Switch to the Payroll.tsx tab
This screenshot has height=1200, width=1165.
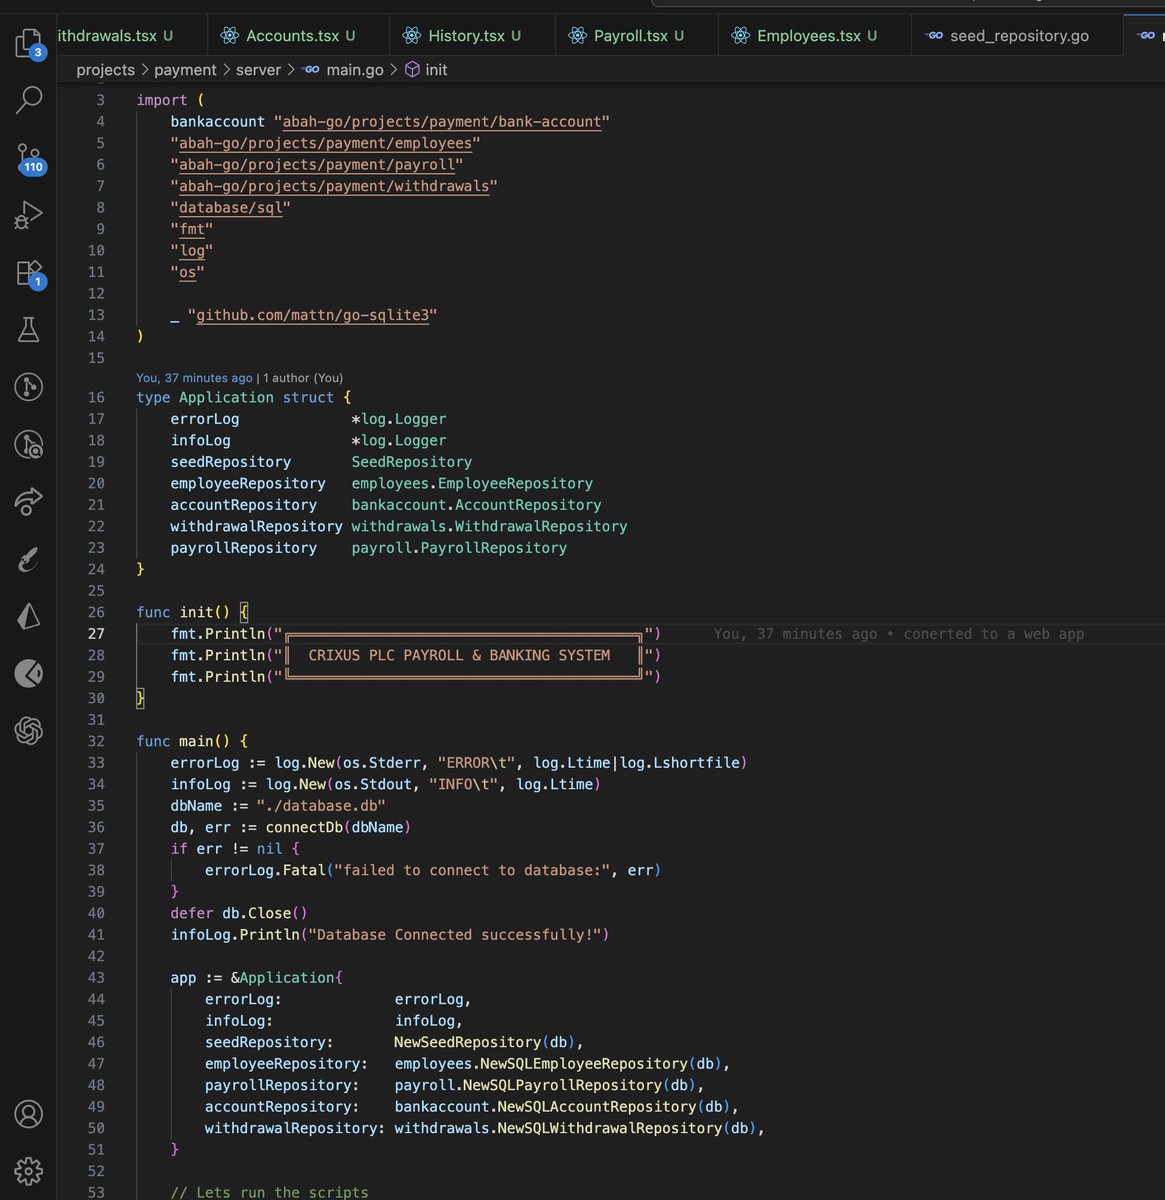coord(638,35)
